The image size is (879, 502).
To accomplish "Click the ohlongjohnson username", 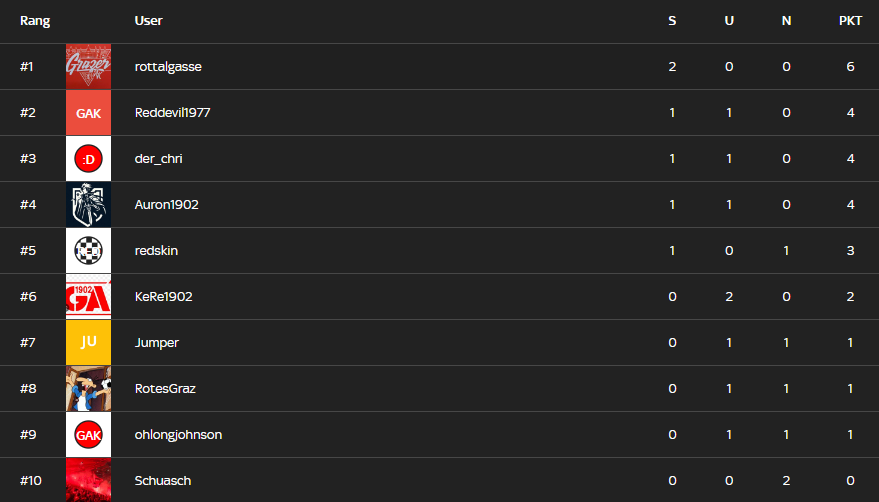I will coord(178,435).
